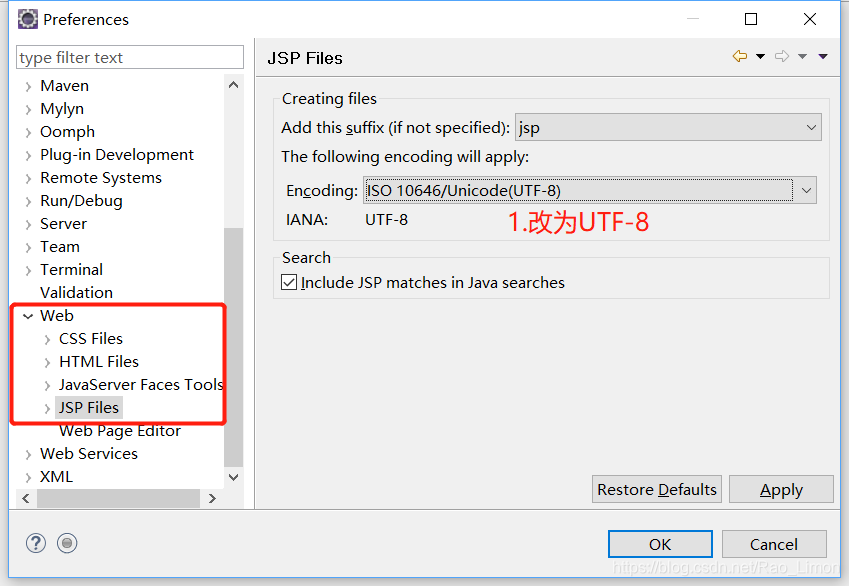Expand the Oomph tree node
The height and width of the screenshot is (586, 849).
coord(28,132)
